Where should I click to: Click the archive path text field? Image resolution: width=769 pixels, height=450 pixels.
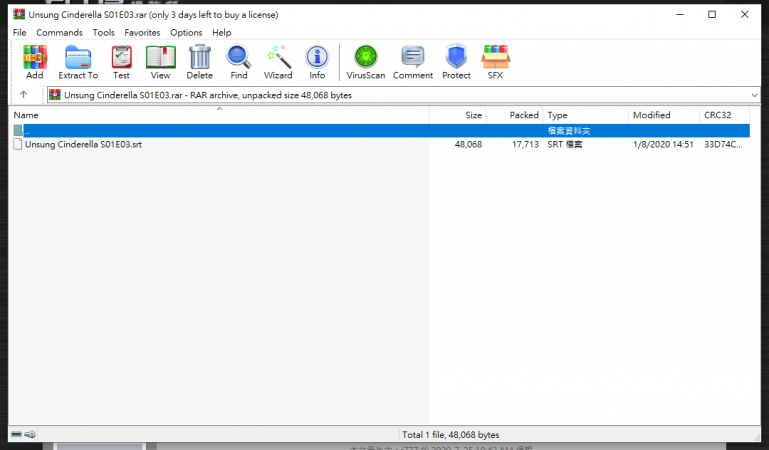coord(403,95)
